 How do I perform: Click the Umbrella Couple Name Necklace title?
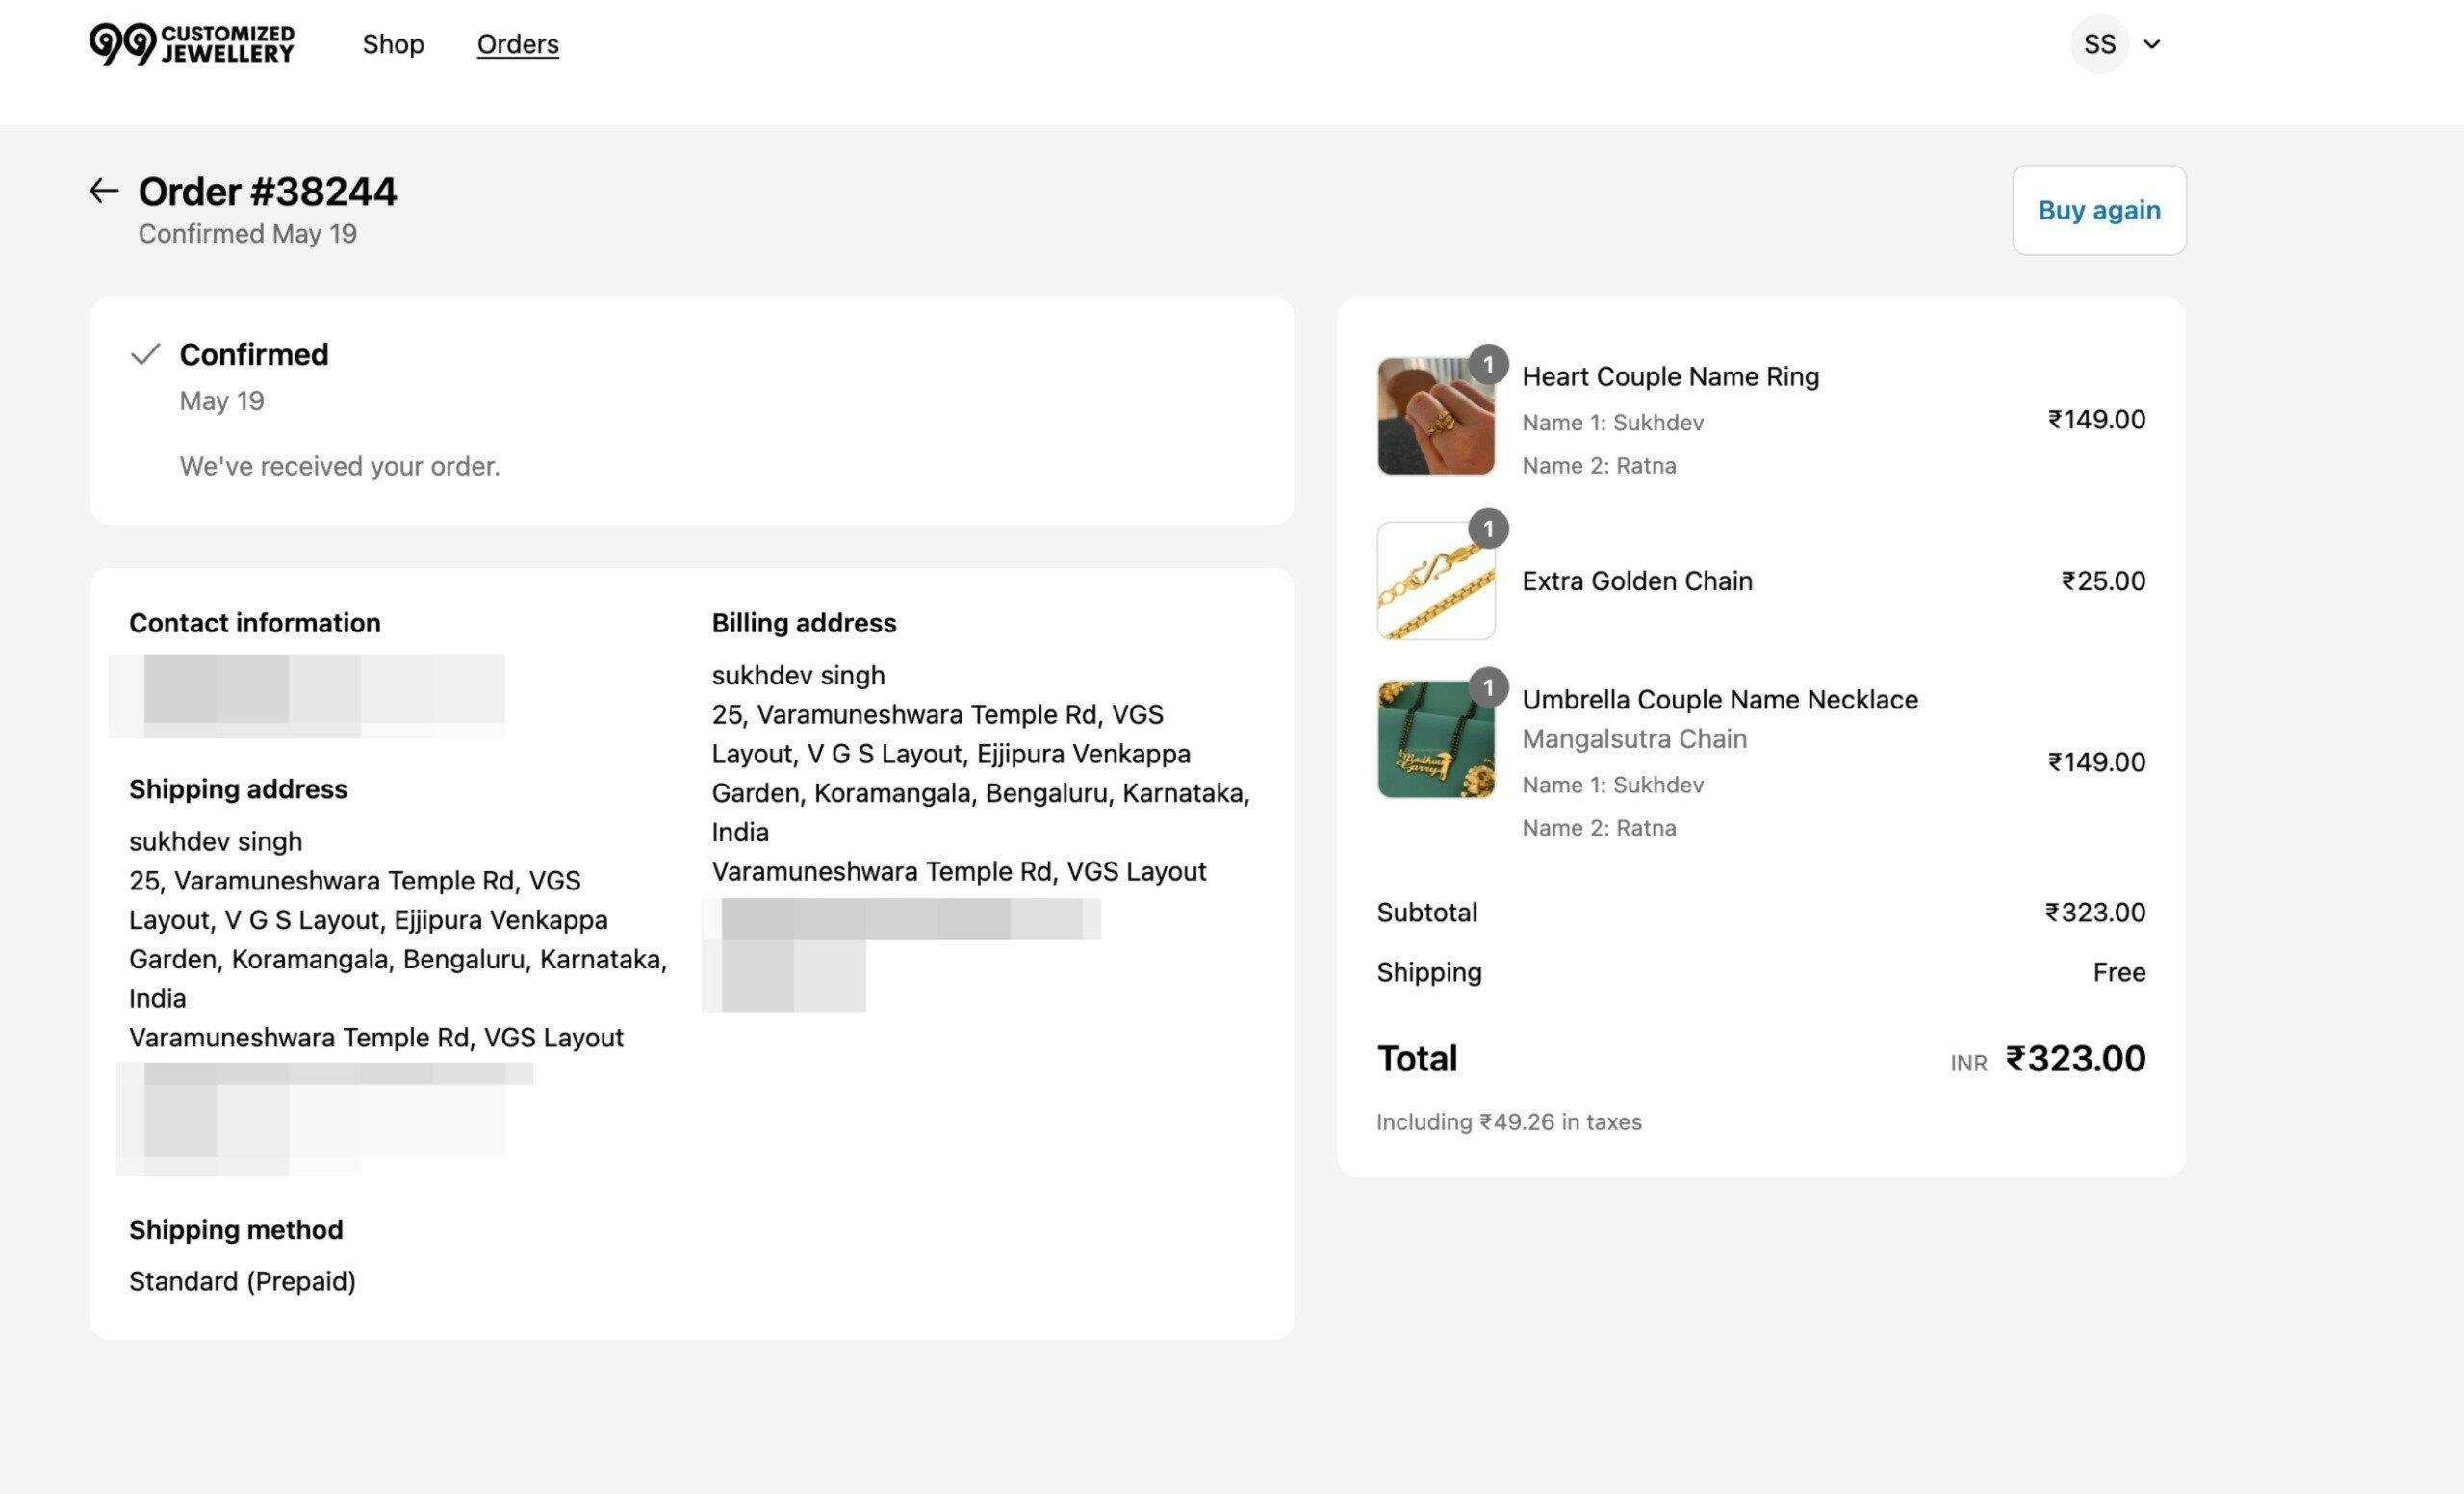(x=1720, y=699)
